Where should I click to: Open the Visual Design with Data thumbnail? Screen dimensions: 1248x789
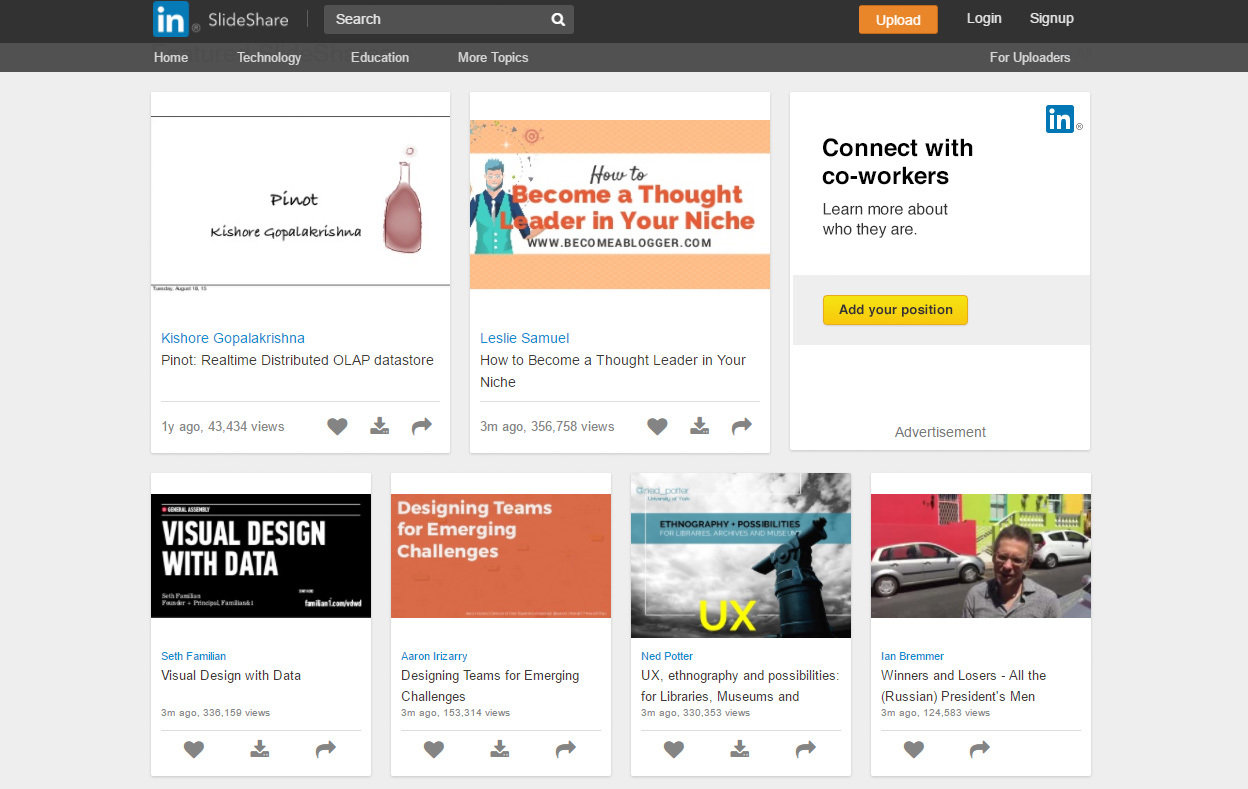261,555
